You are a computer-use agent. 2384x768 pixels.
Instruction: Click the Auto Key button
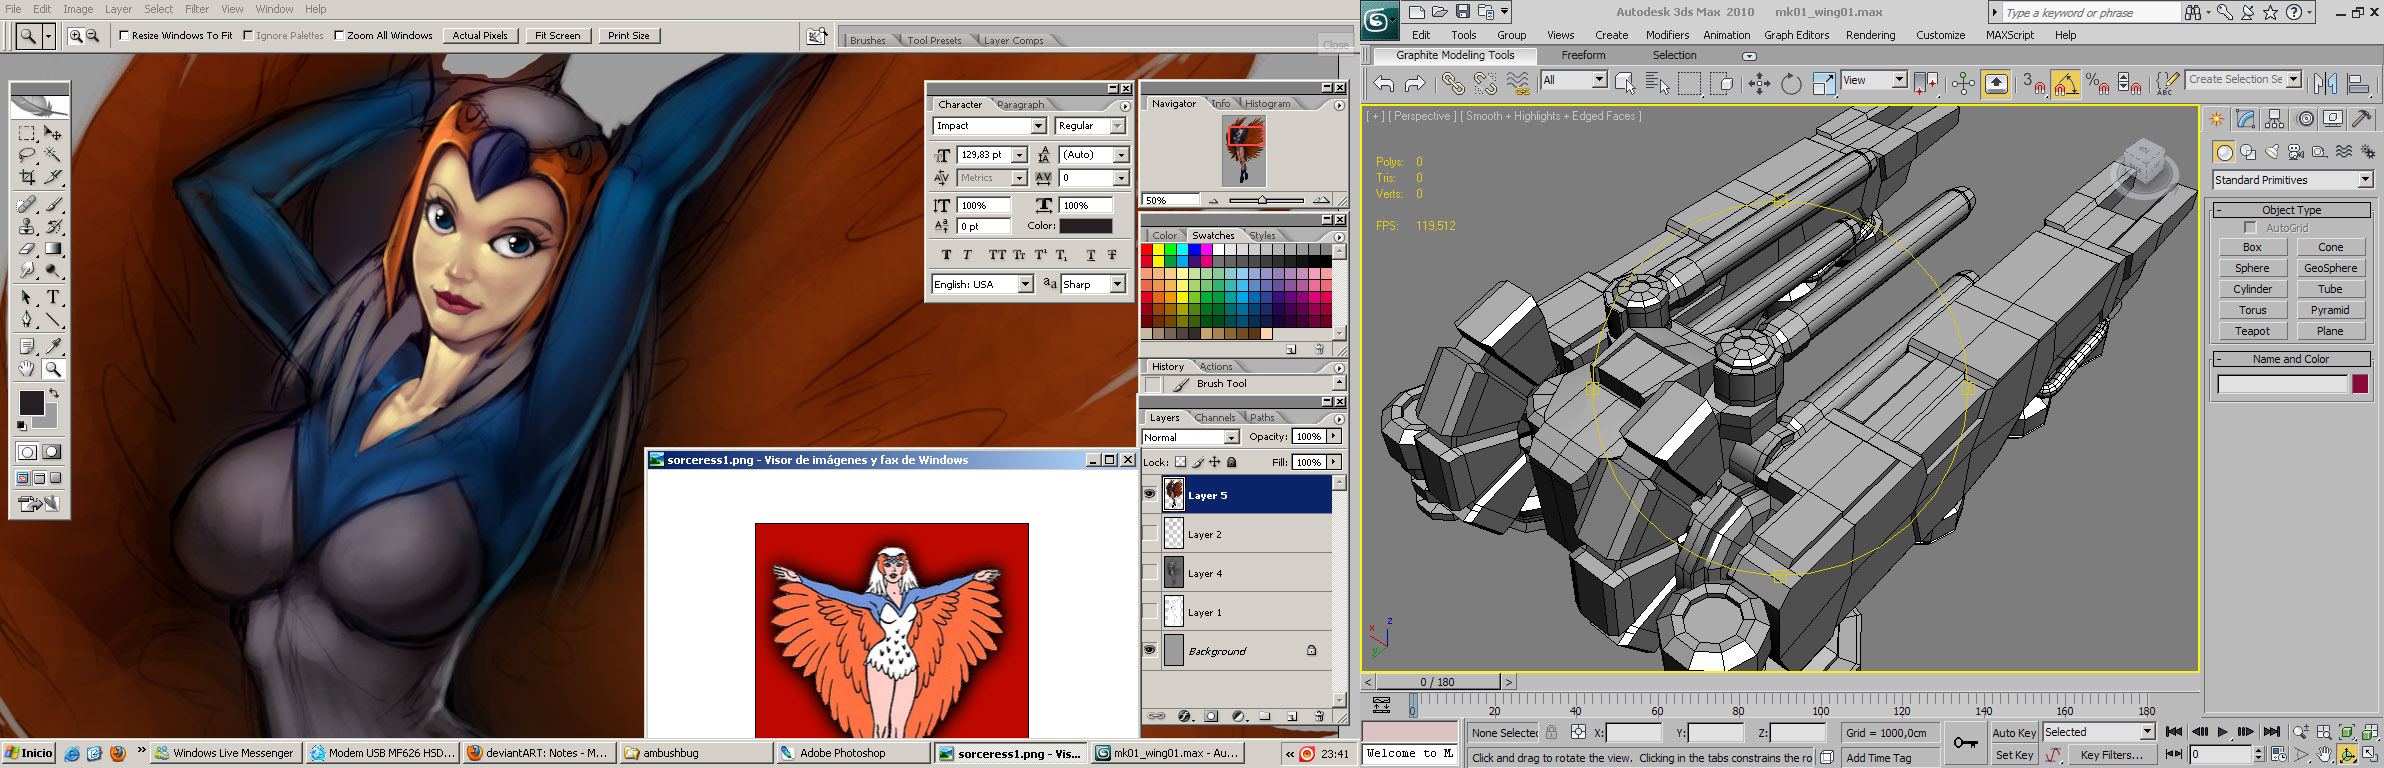tap(2014, 733)
